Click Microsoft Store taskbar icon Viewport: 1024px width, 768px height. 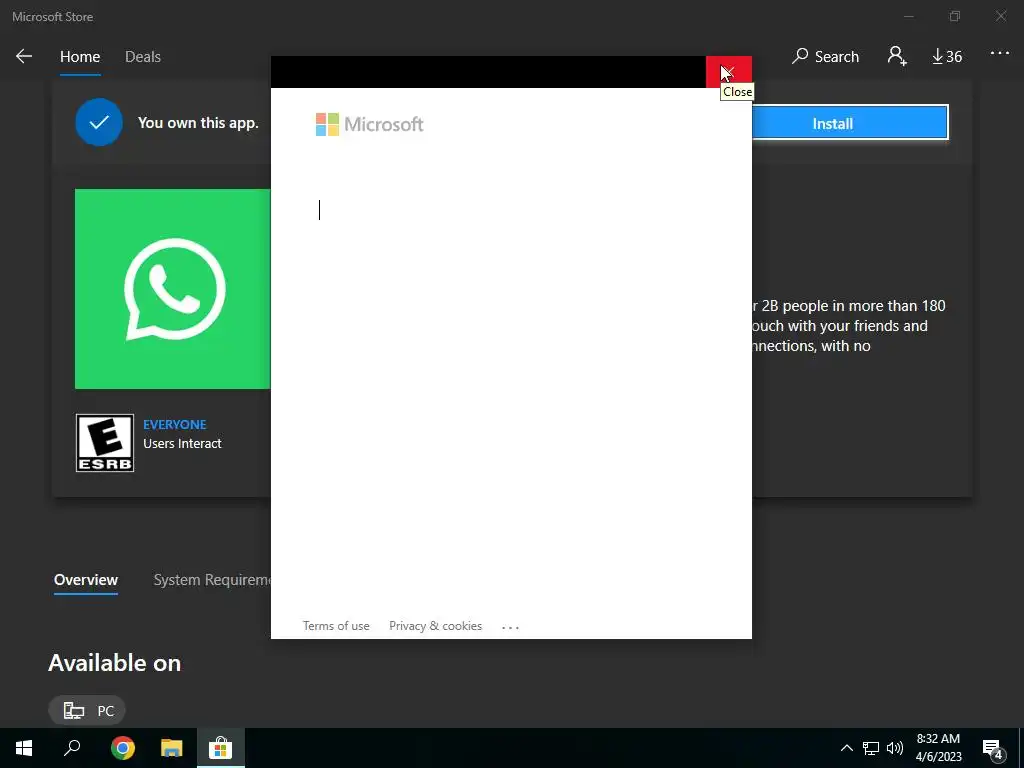tap(220, 748)
